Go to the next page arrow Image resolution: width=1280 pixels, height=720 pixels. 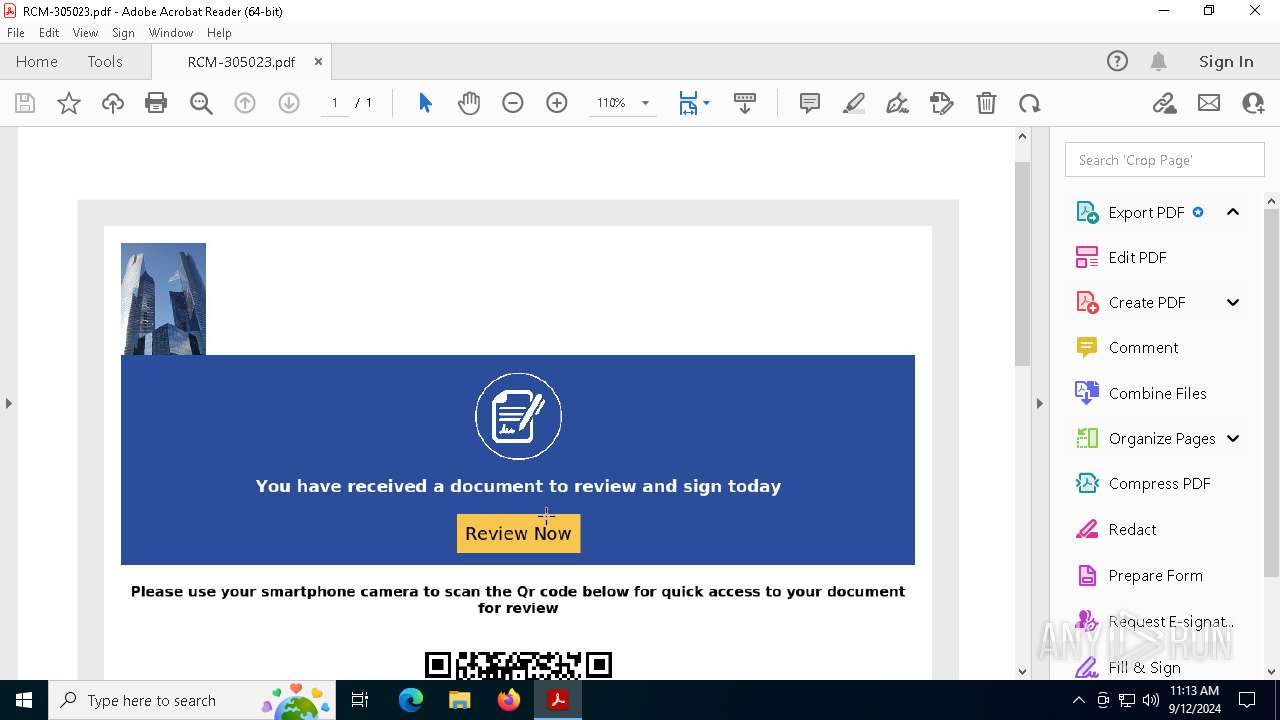(x=289, y=103)
